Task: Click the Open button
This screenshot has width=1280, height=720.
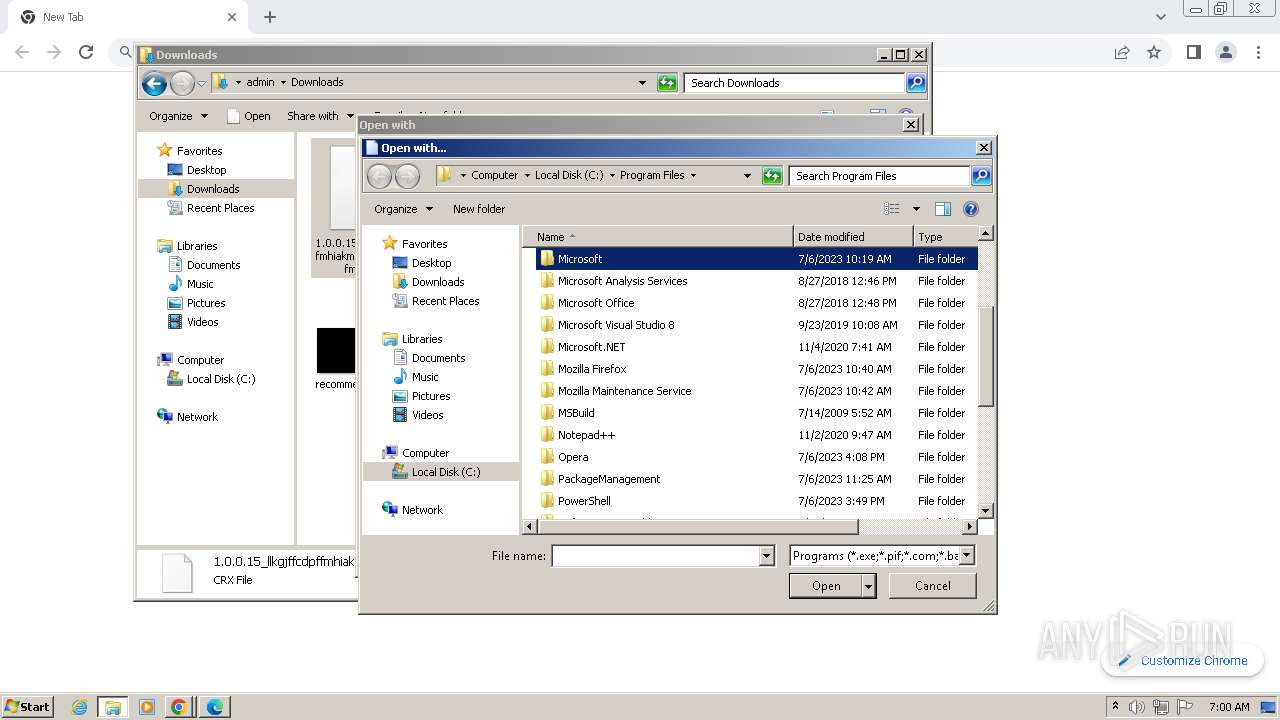Action: click(825, 586)
